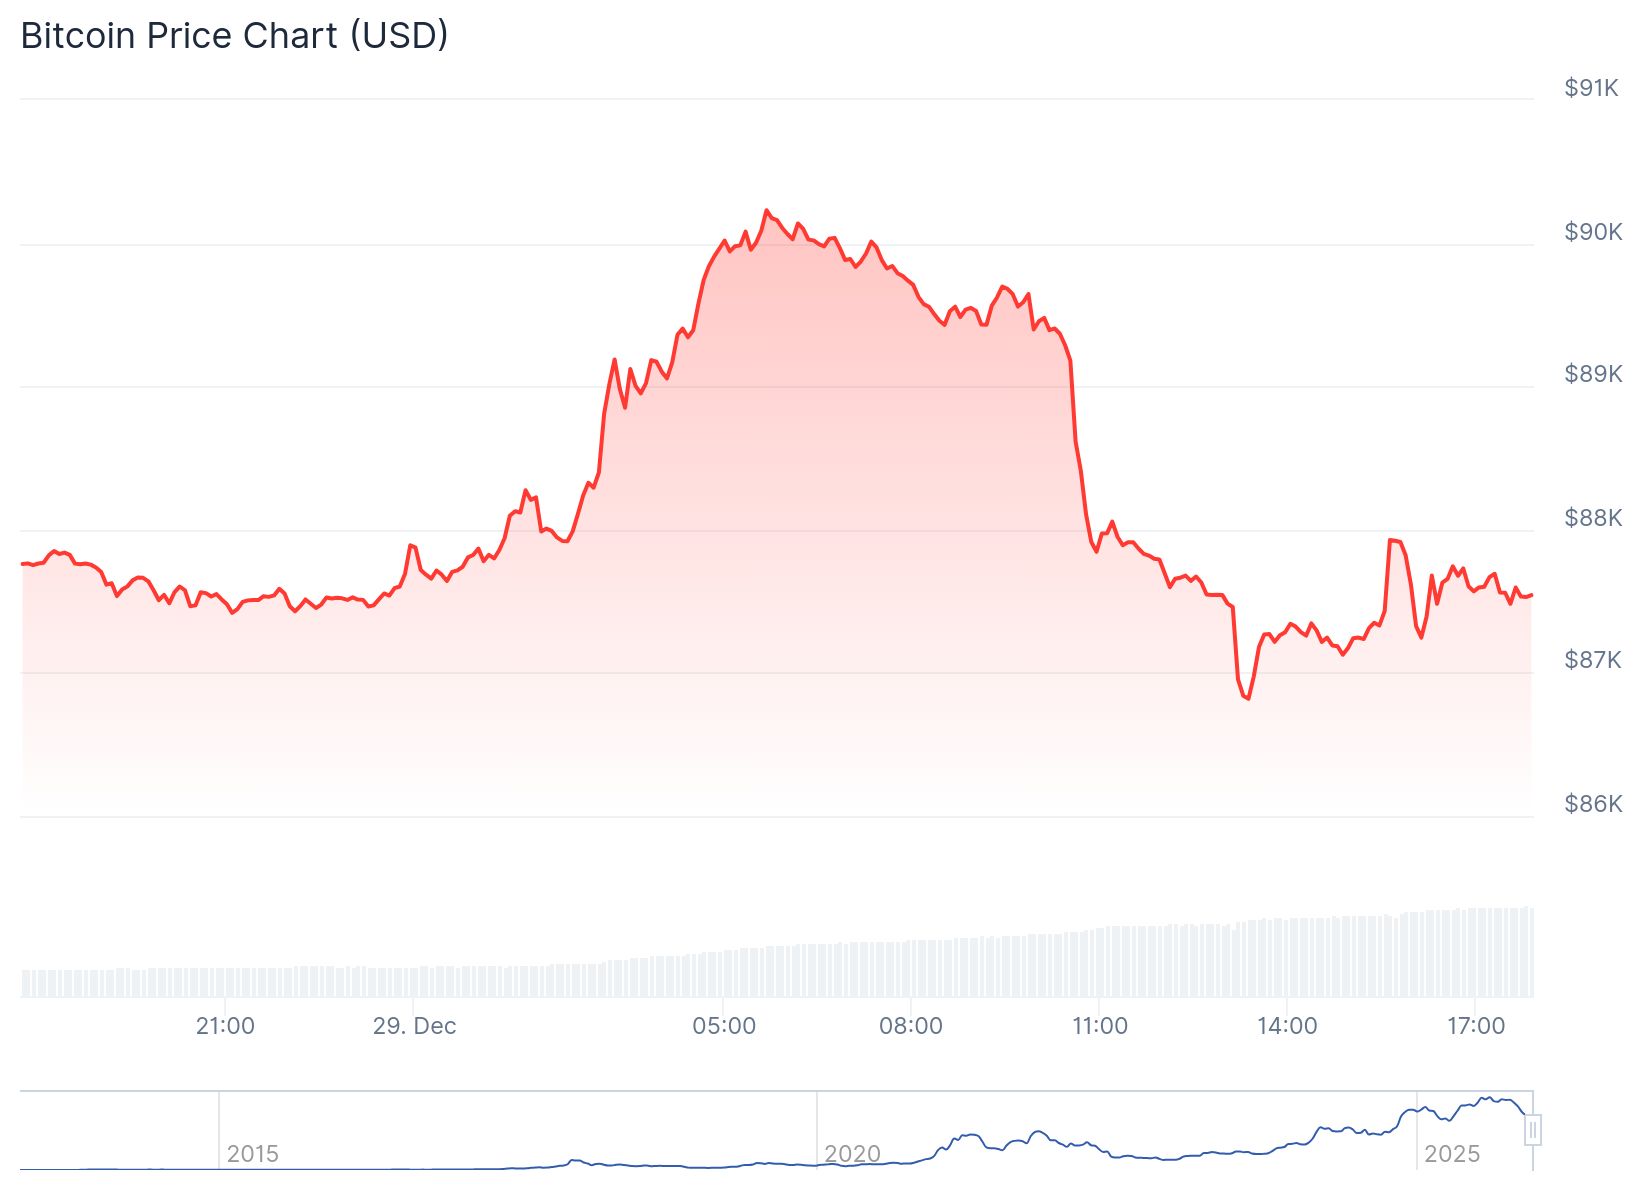Click the 11:00 time axis label

pos(1100,1026)
